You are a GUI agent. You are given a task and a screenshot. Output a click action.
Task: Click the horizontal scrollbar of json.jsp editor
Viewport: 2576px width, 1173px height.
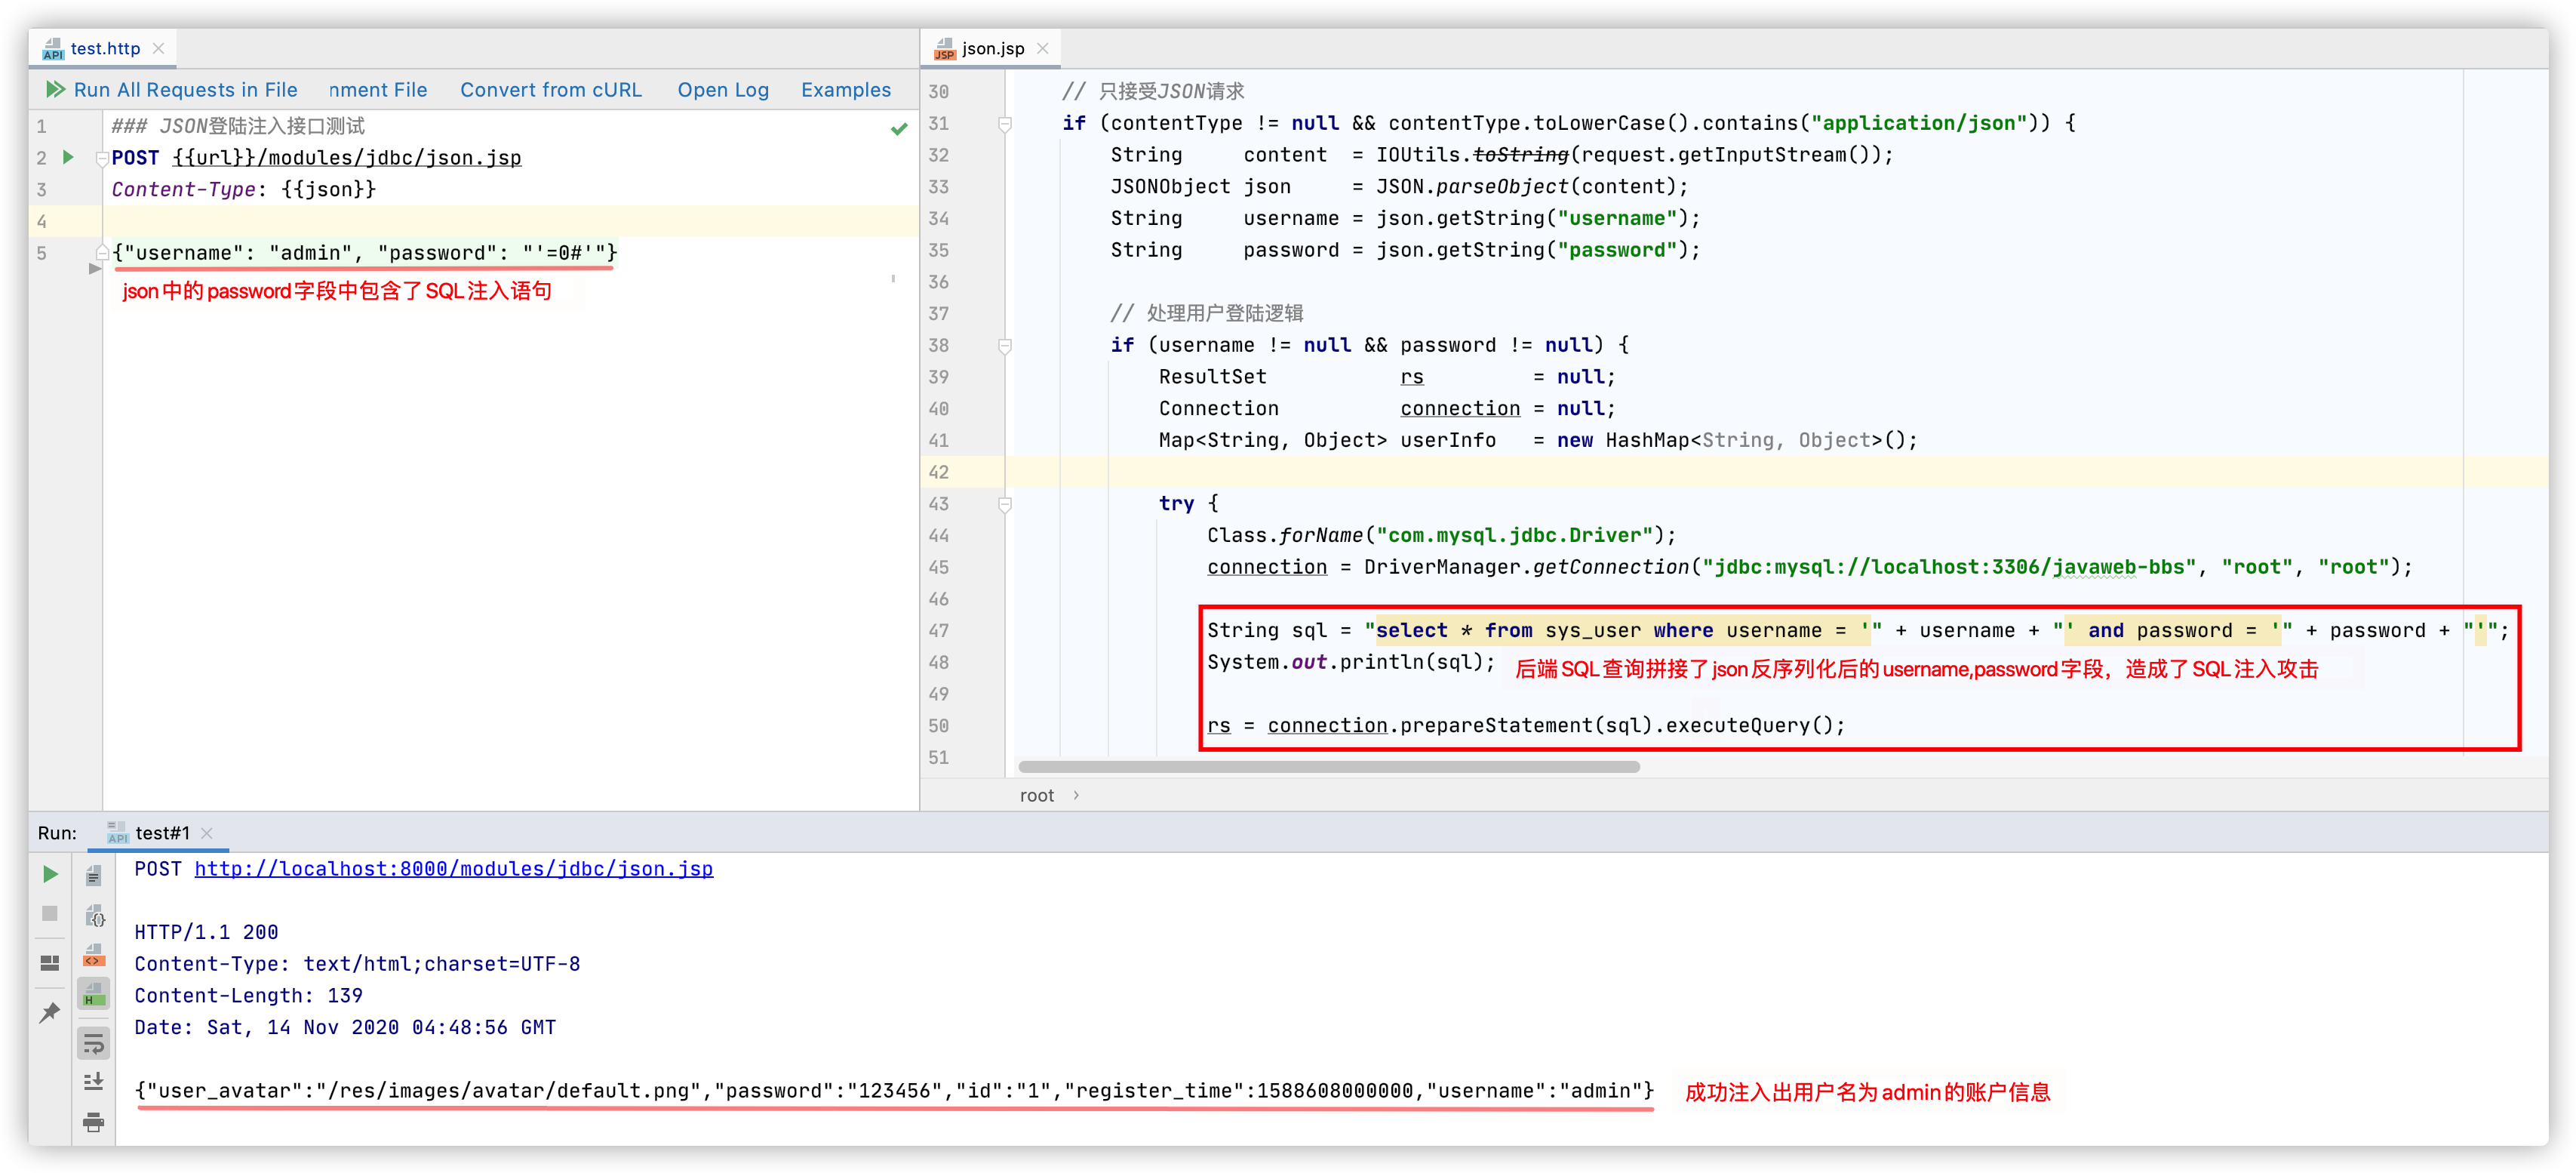1329,767
